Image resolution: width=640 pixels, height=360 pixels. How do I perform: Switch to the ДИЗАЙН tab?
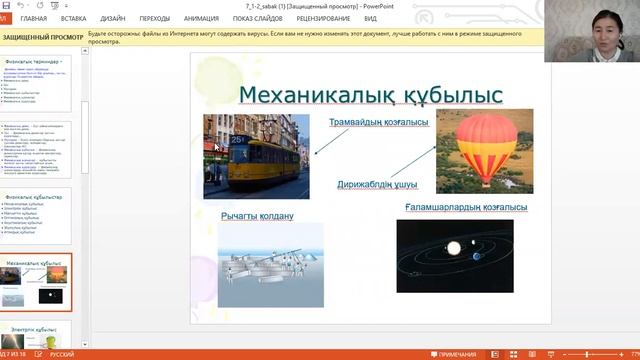point(113,19)
